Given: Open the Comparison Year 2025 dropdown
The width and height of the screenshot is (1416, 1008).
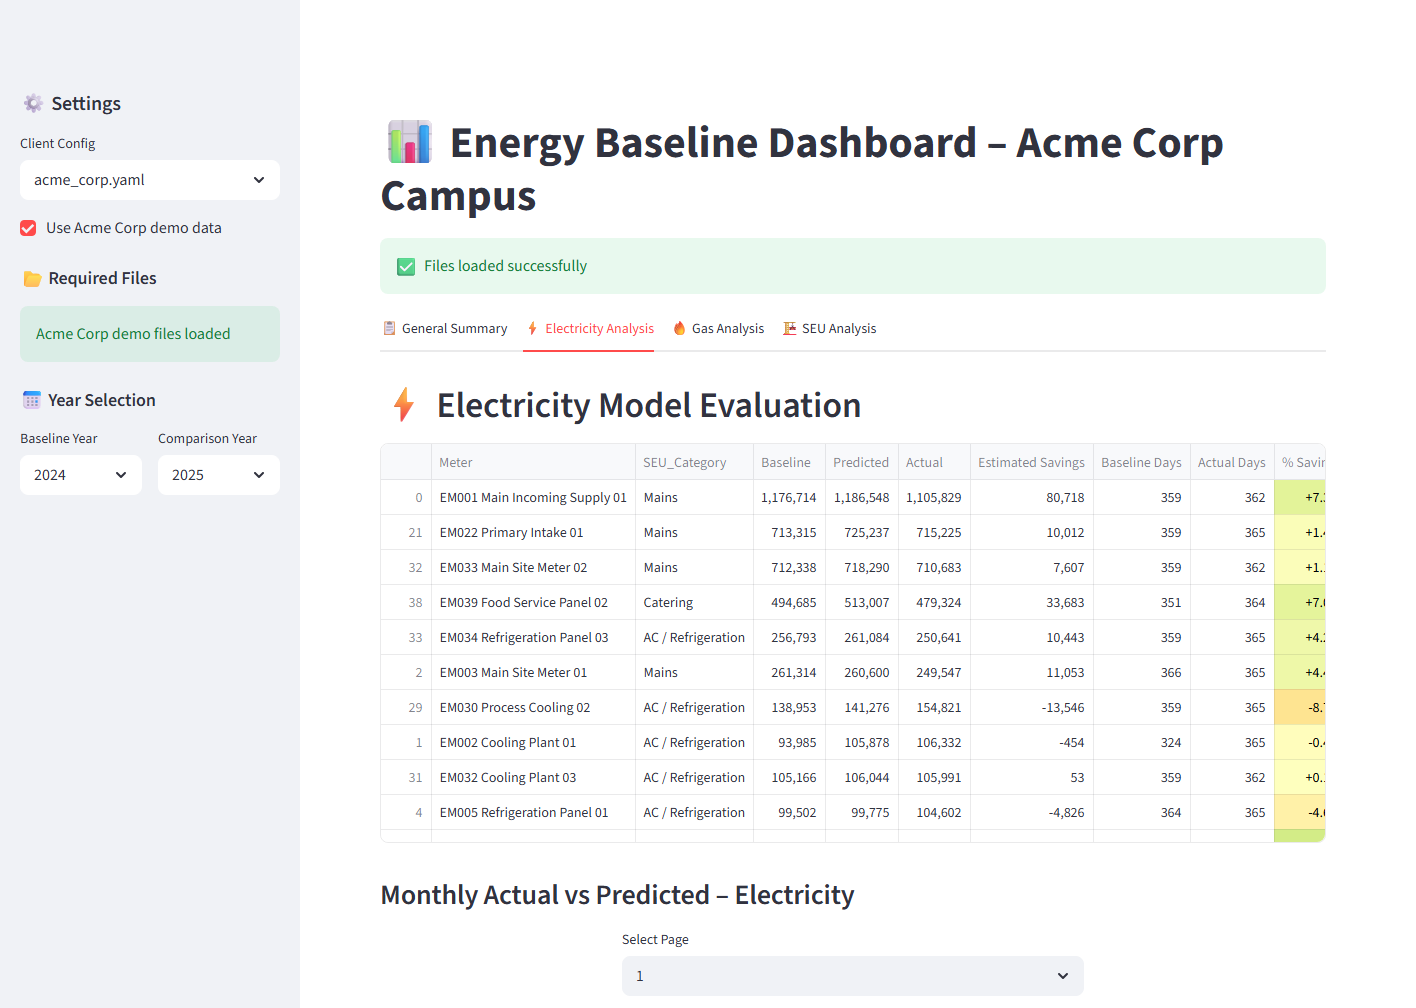Looking at the screenshot, I should pos(219,475).
